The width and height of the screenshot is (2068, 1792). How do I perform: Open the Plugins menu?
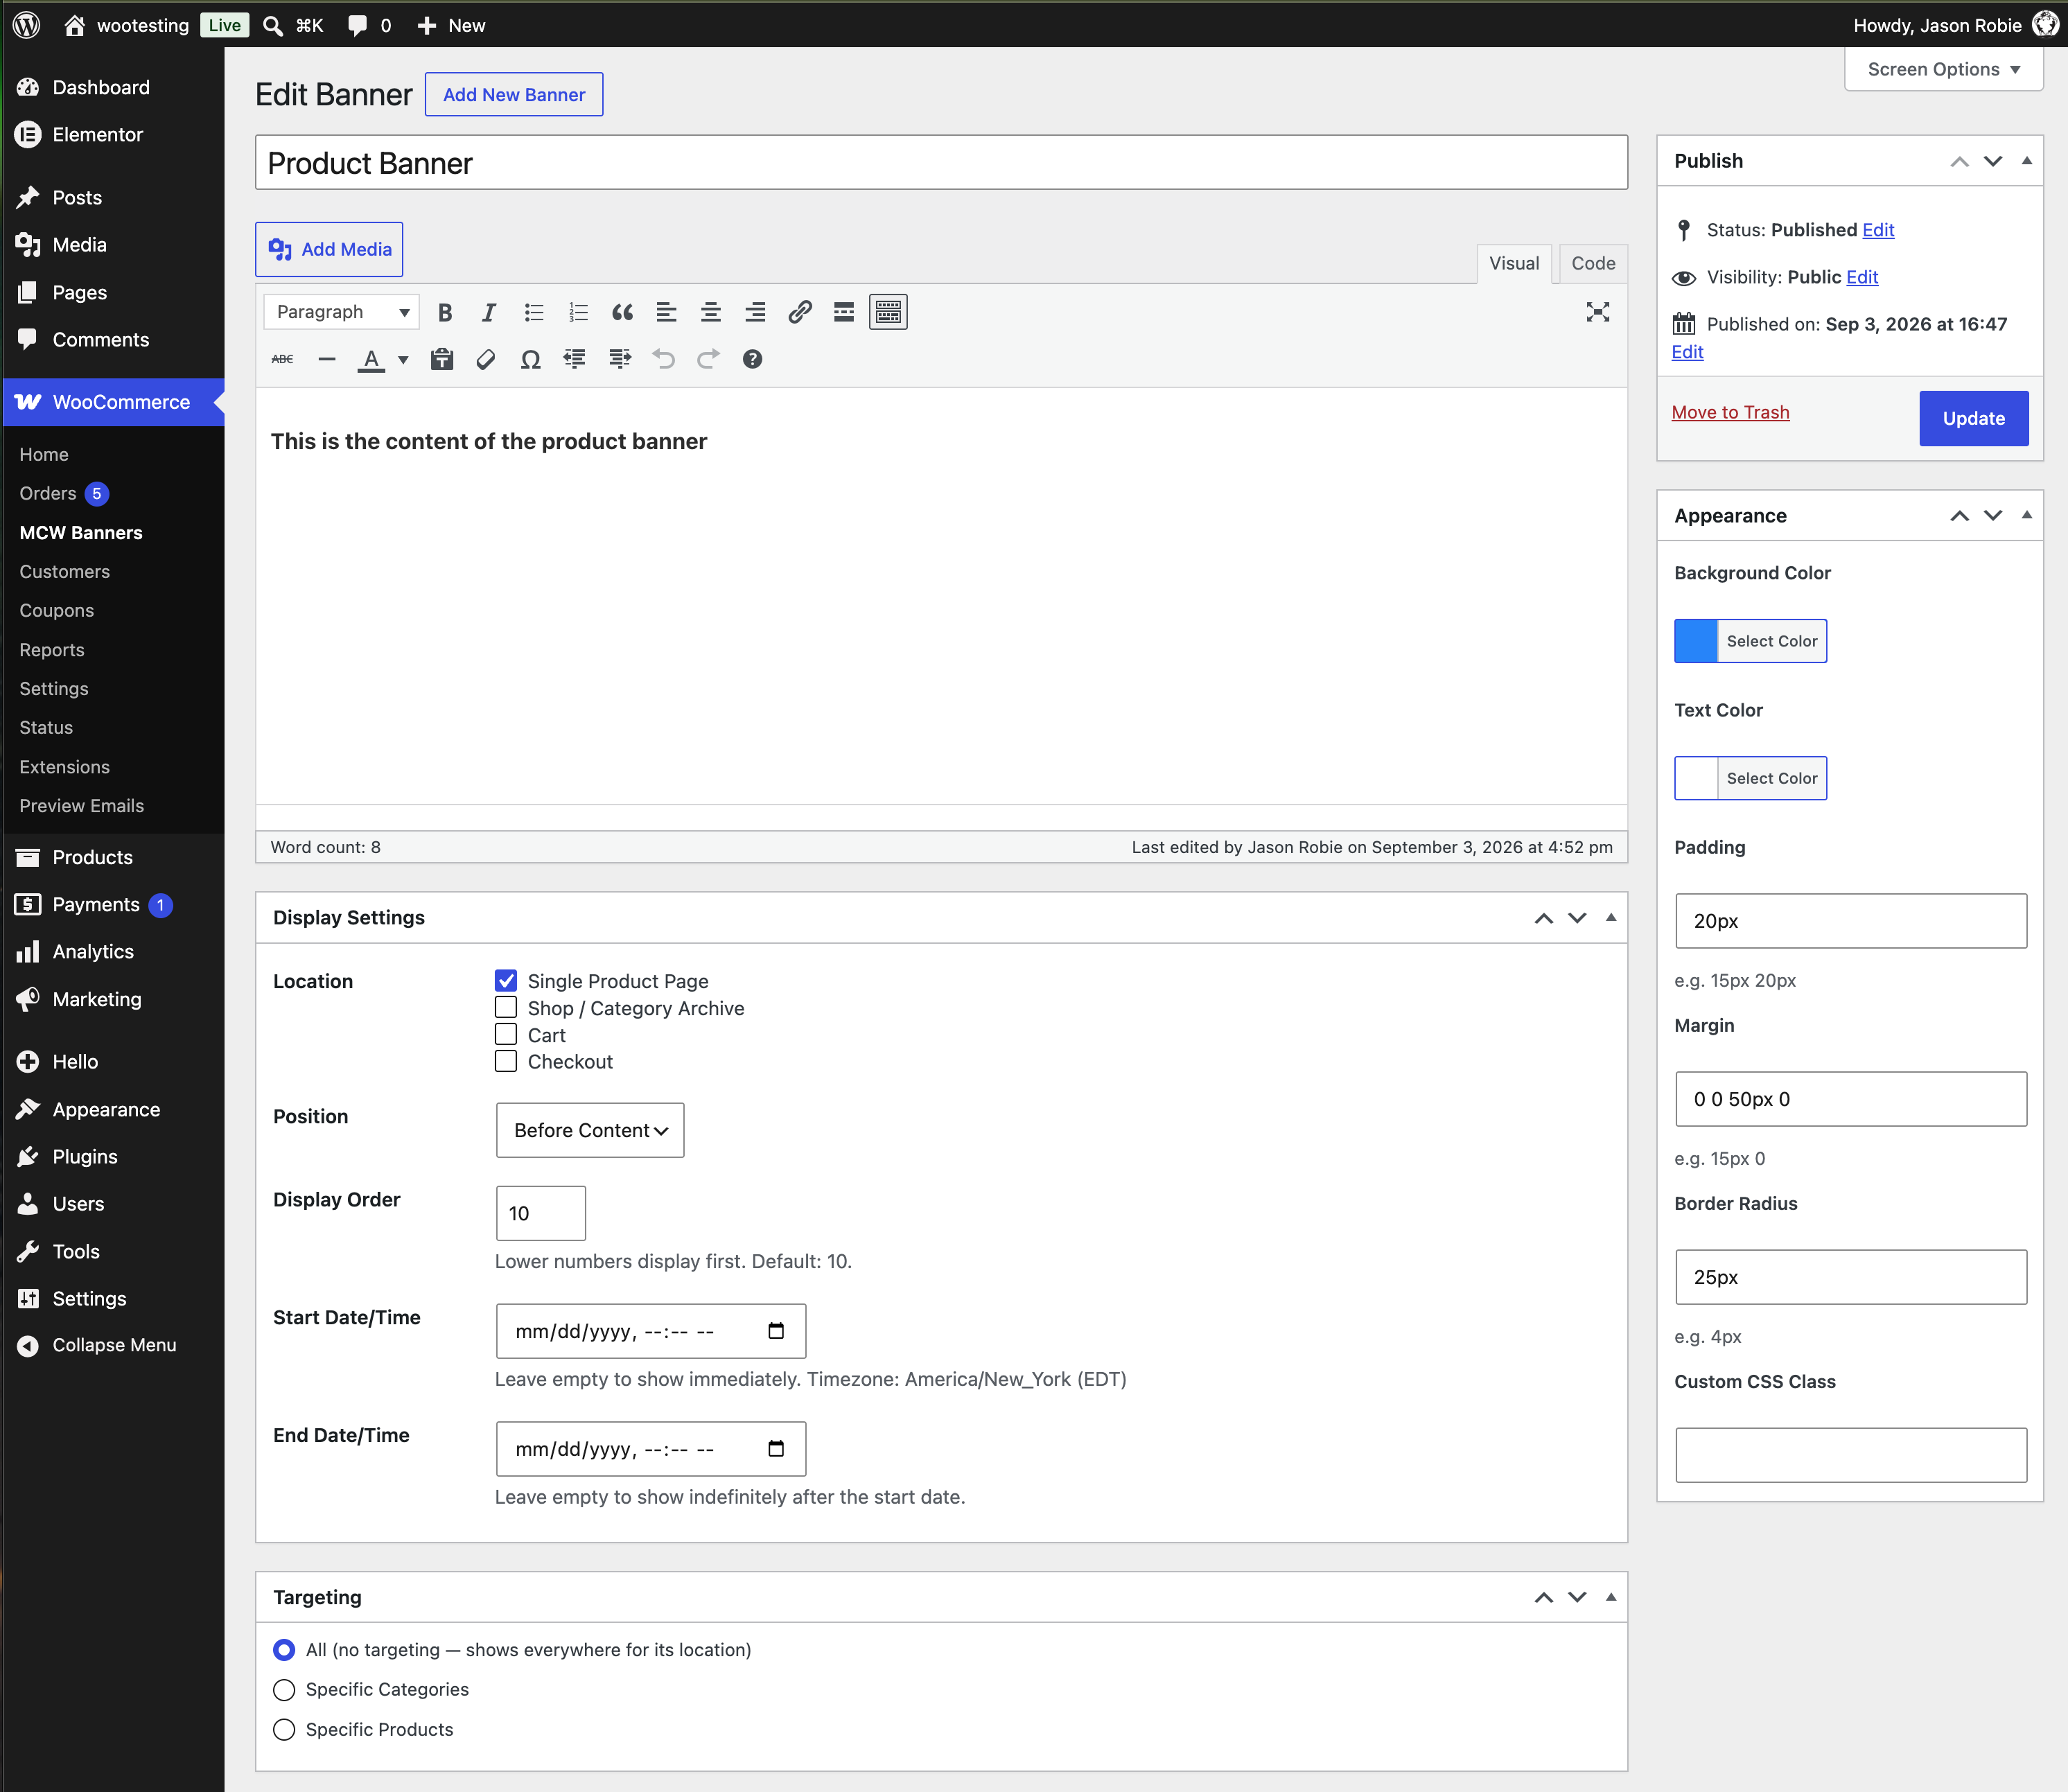coord(85,1156)
